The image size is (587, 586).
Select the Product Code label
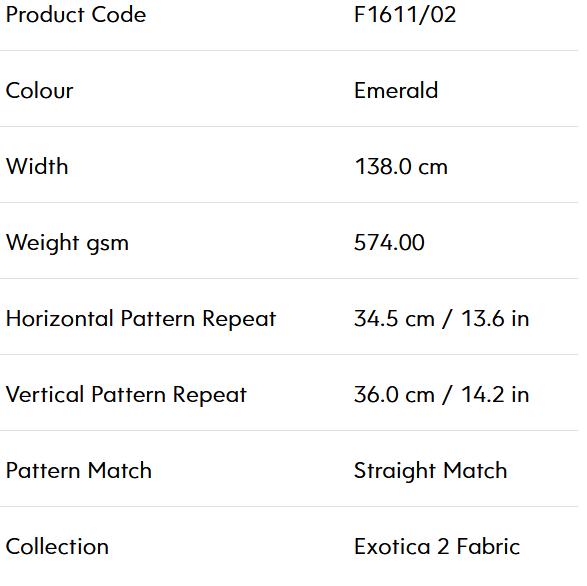(76, 15)
